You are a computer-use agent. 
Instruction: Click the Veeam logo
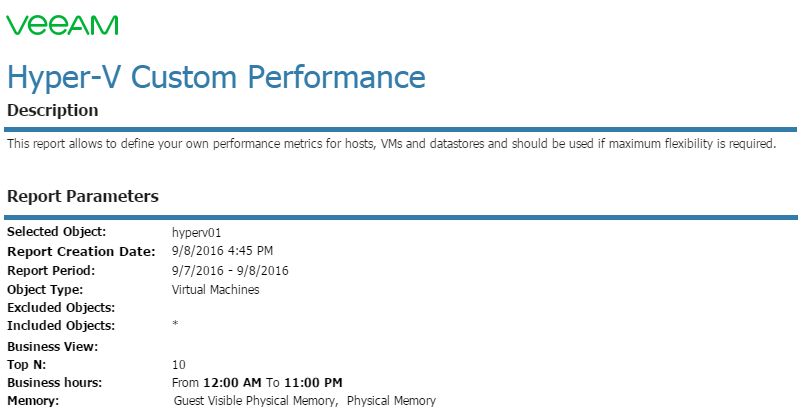(x=62, y=25)
